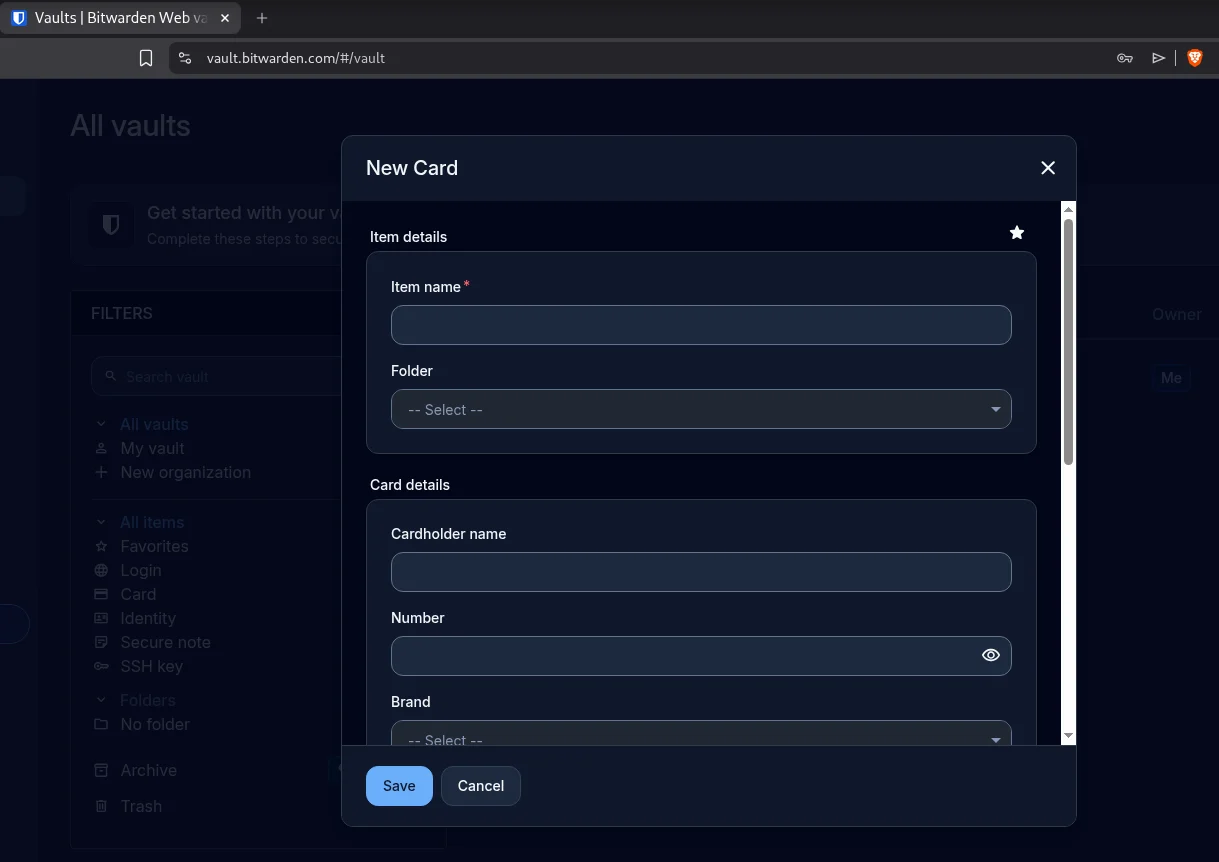The height and width of the screenshot is (862, 1219).
Task: Collapse the All vaults chevron
Action: tap(101, 424)
